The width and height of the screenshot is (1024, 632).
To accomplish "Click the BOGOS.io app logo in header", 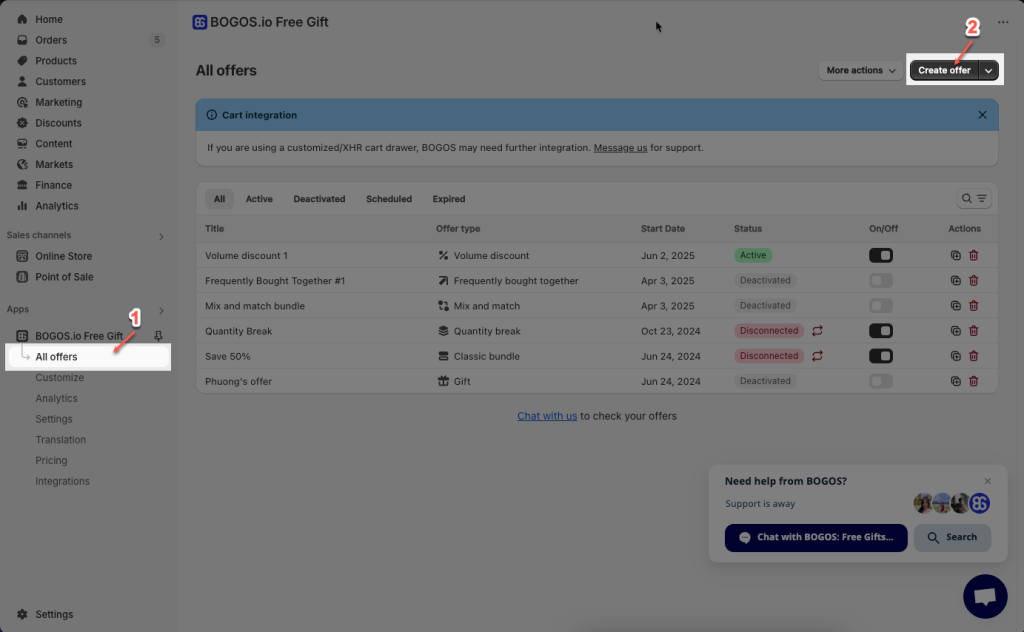I will [x=199, y=22].
